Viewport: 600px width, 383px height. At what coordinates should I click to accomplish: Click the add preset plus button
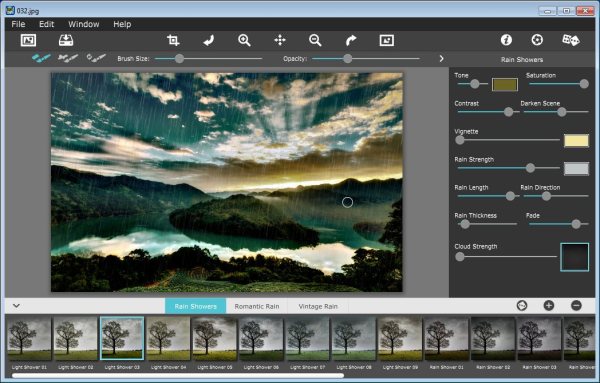coord(549,305)
